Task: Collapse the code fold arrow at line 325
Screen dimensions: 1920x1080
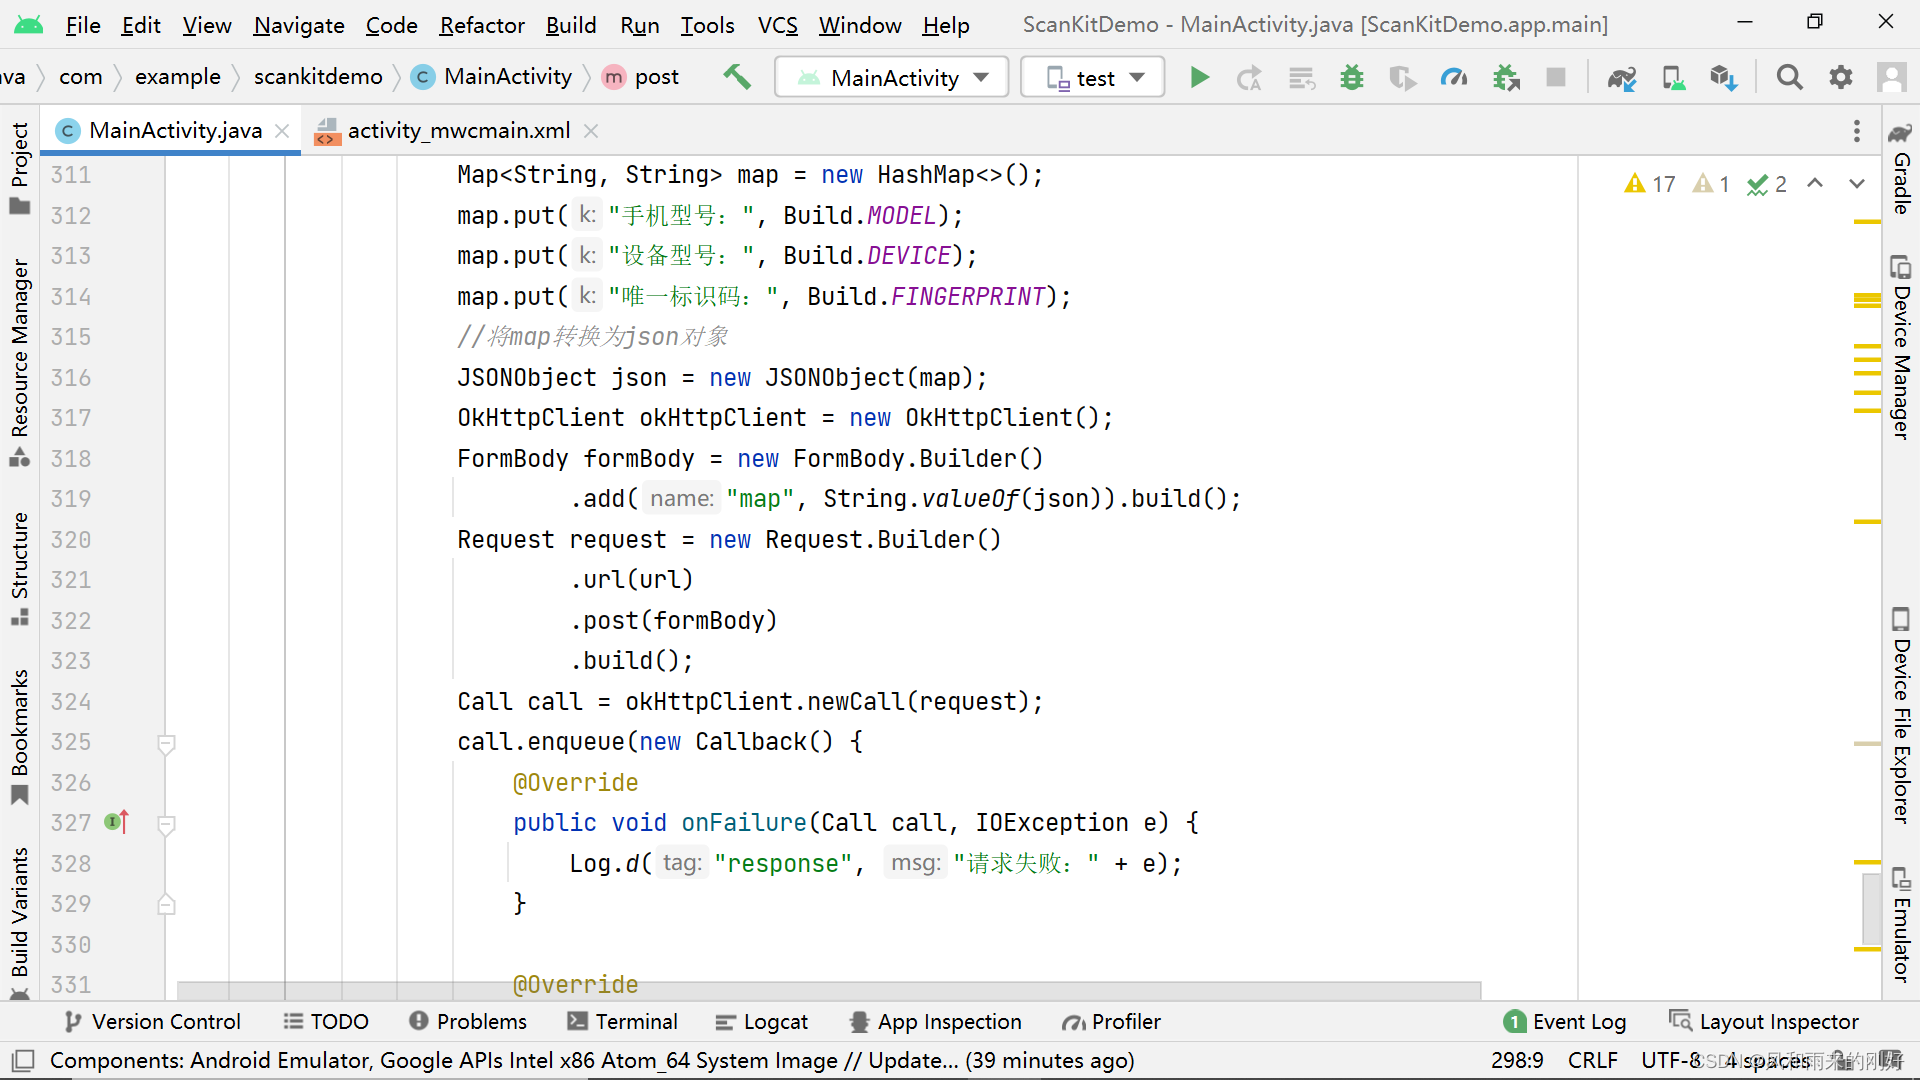Action: point(166,744)
